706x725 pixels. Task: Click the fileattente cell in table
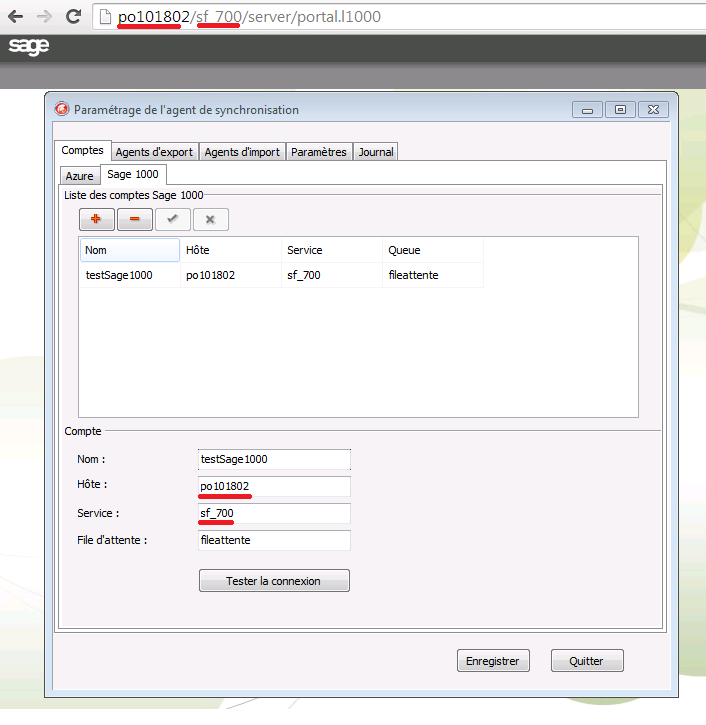click(433, 275)
